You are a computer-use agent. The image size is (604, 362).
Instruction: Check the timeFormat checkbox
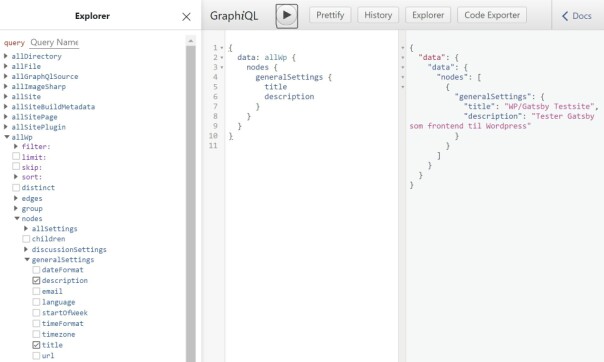pyautogui.click(x=36, y=323)
